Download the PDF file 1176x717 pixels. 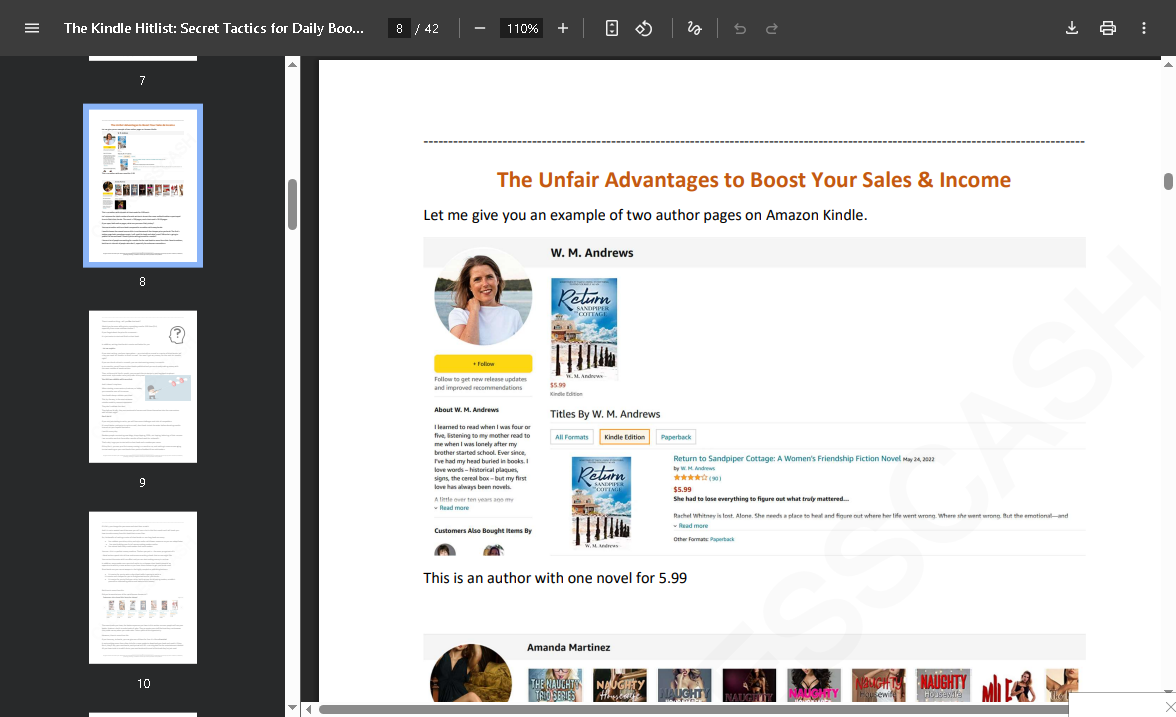[x=1072, y=28]
